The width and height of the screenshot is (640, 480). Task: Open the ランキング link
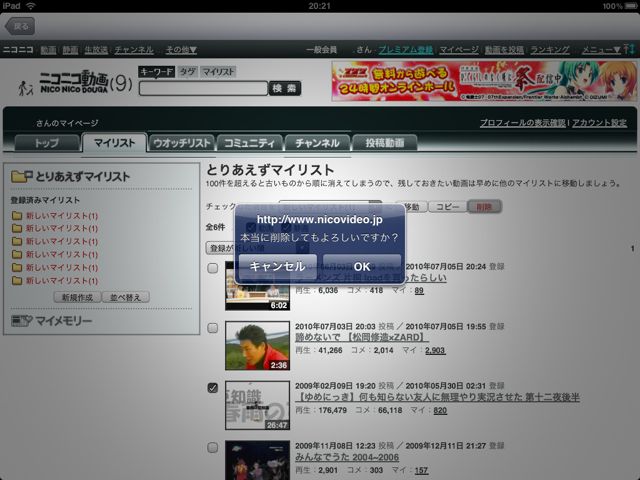click(x=550, y=50)
